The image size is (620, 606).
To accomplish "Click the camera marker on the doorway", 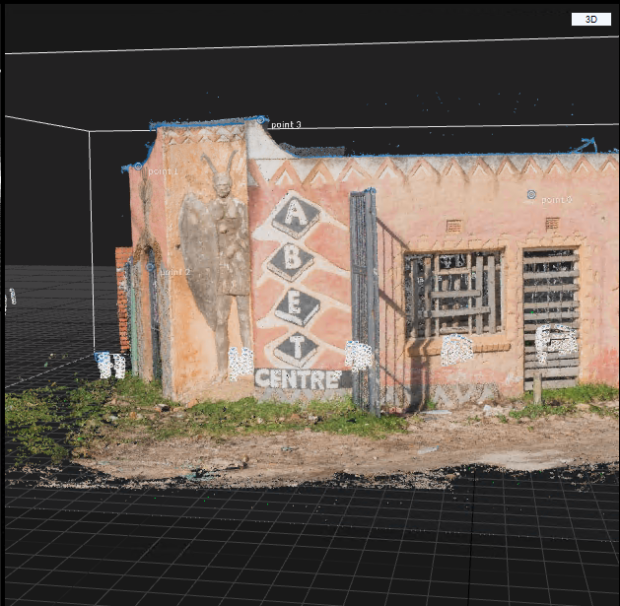I will (555, 342).
